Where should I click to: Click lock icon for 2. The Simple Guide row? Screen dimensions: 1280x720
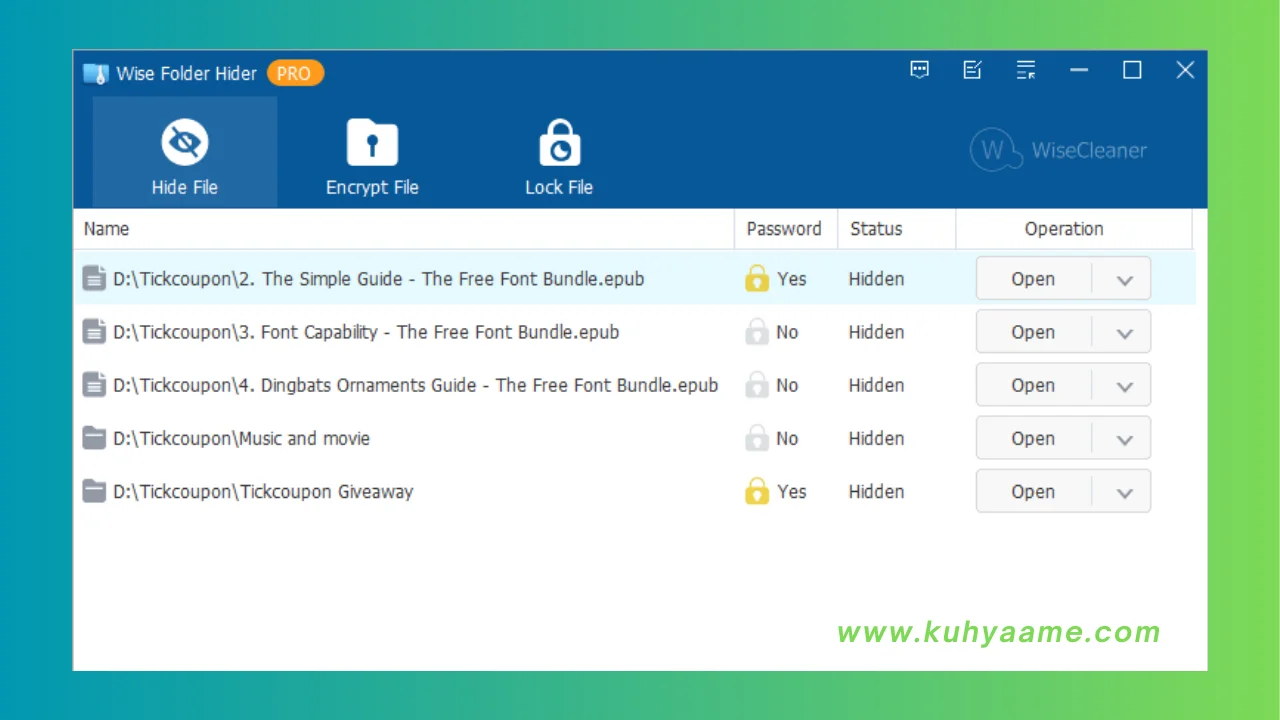coord(757,279)
